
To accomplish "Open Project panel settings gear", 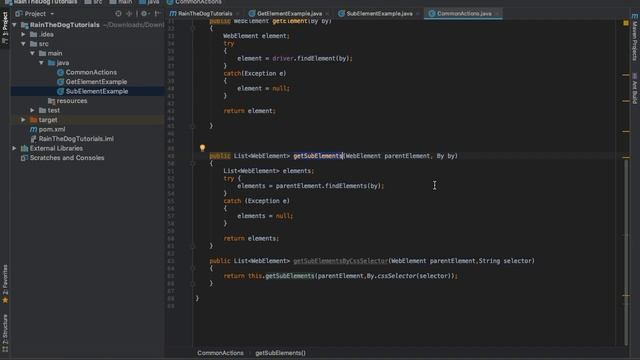I will [144, 13].
